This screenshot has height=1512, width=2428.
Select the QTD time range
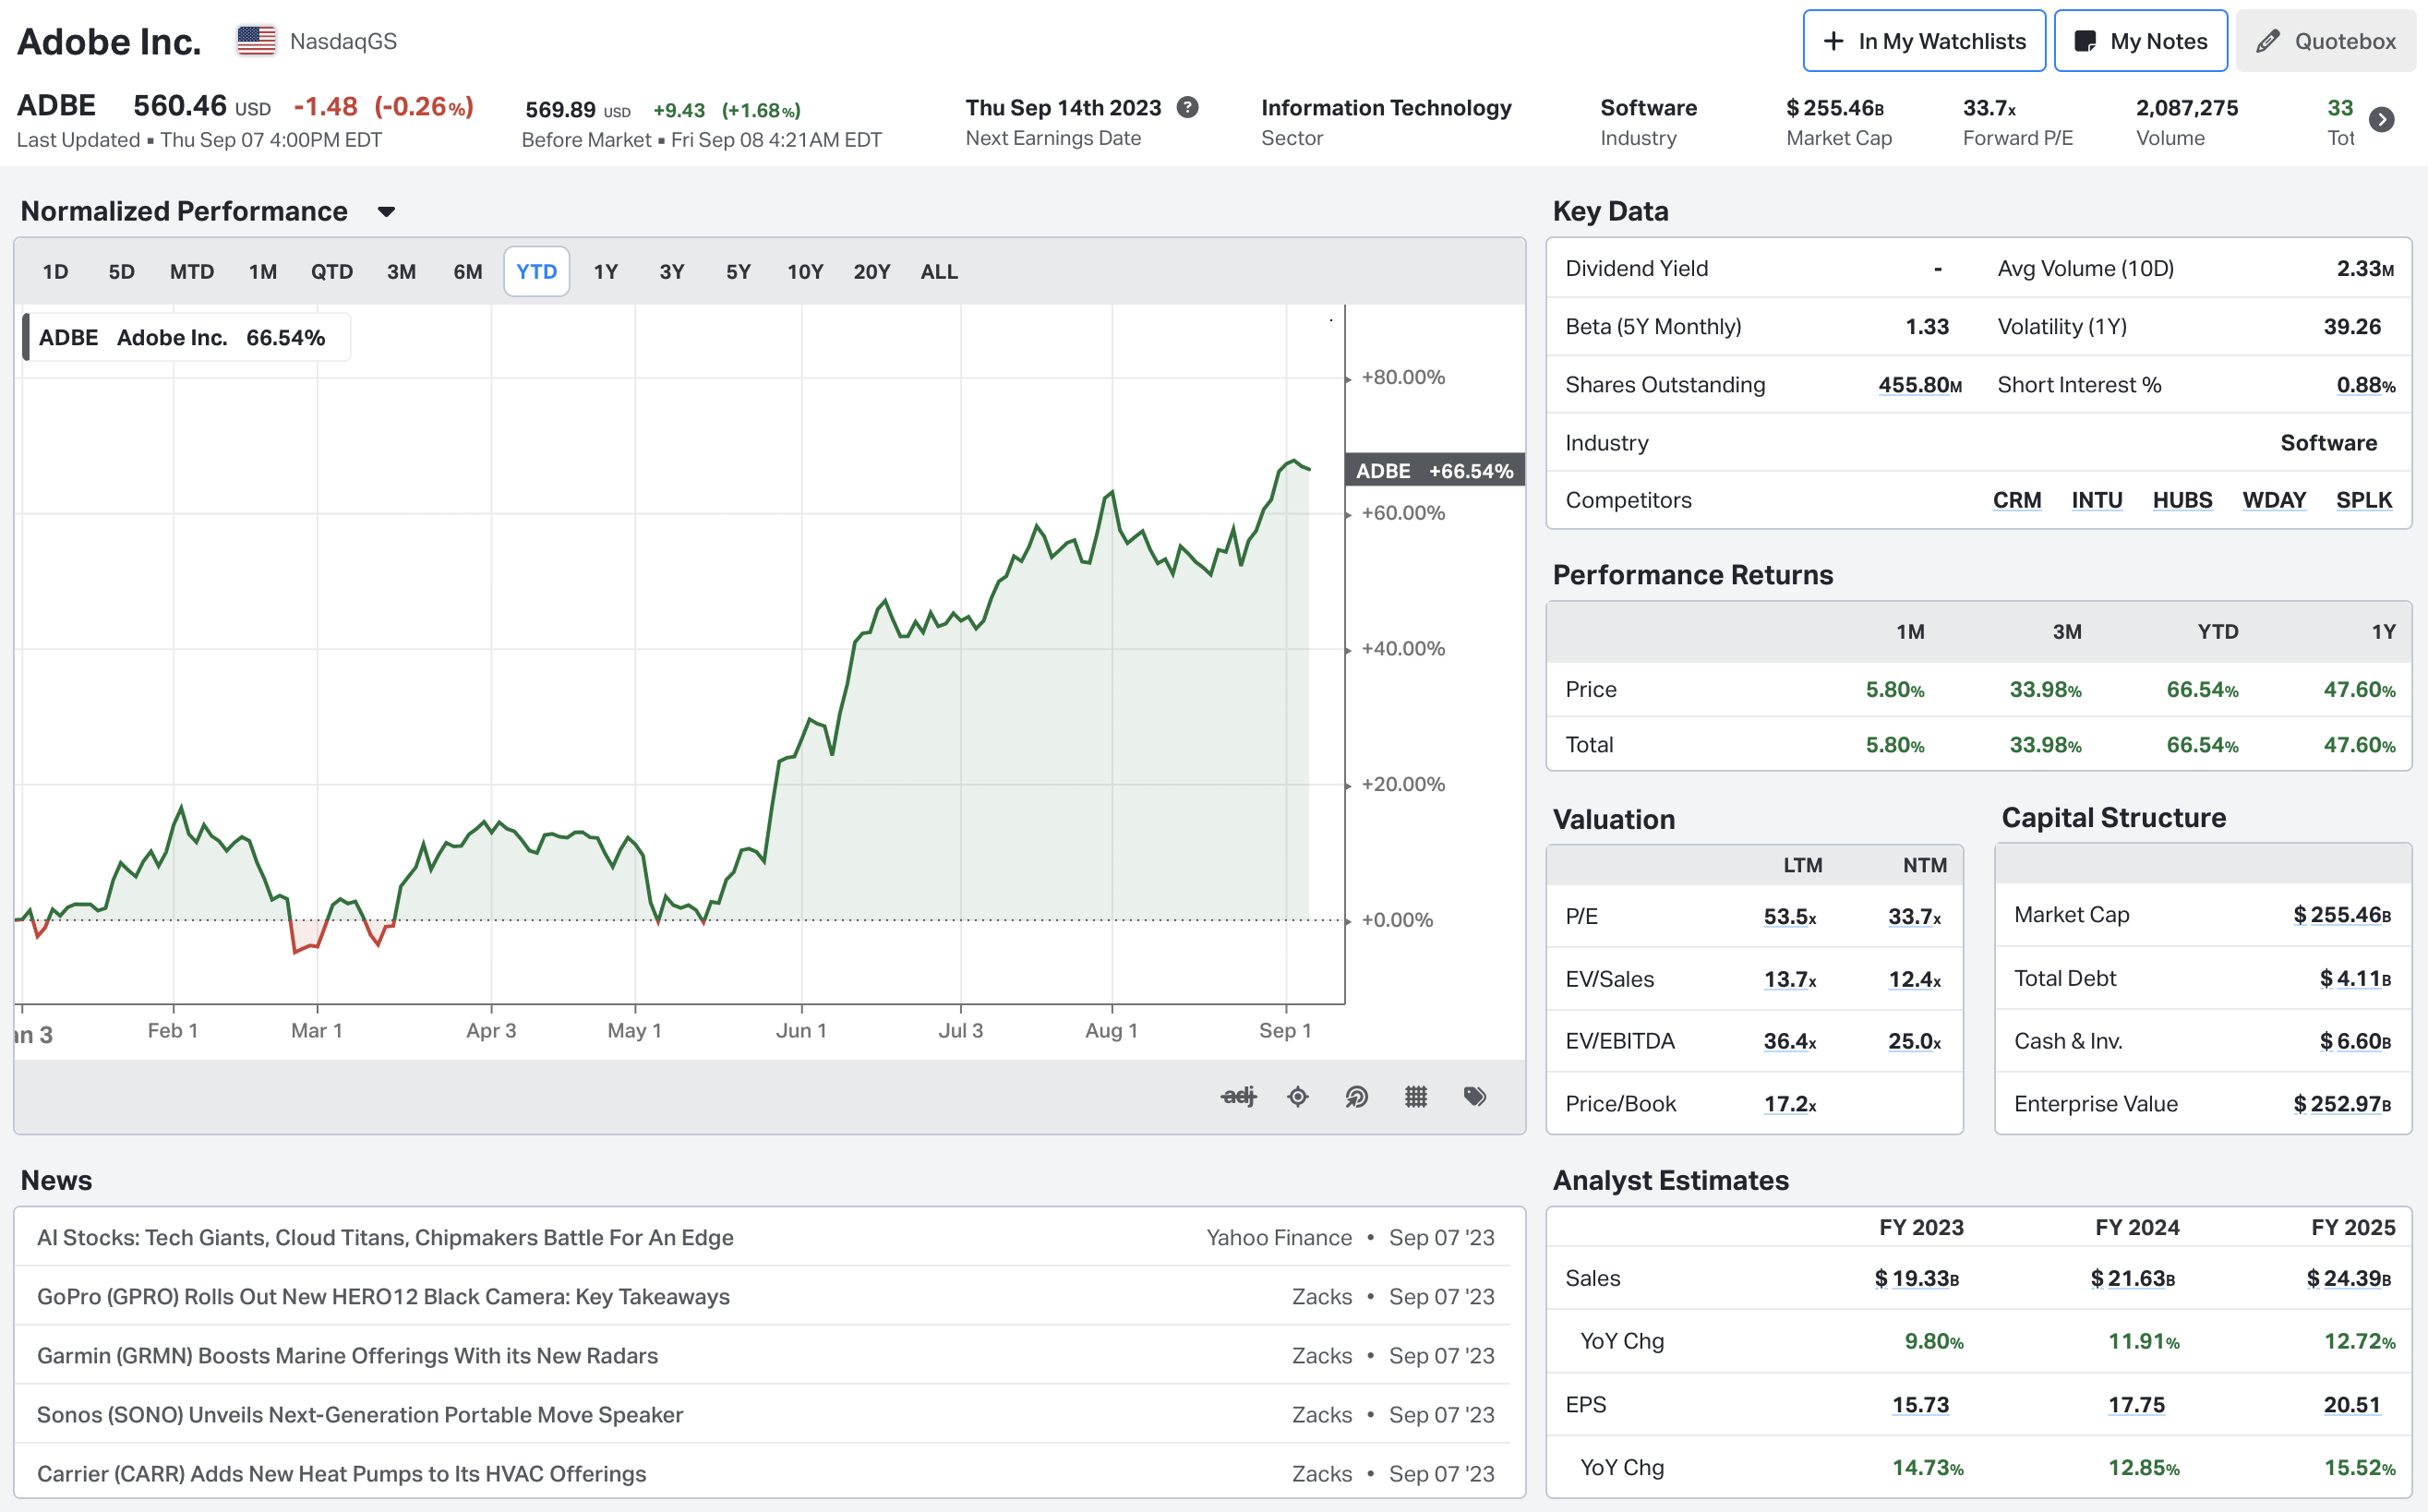(332, 272)
